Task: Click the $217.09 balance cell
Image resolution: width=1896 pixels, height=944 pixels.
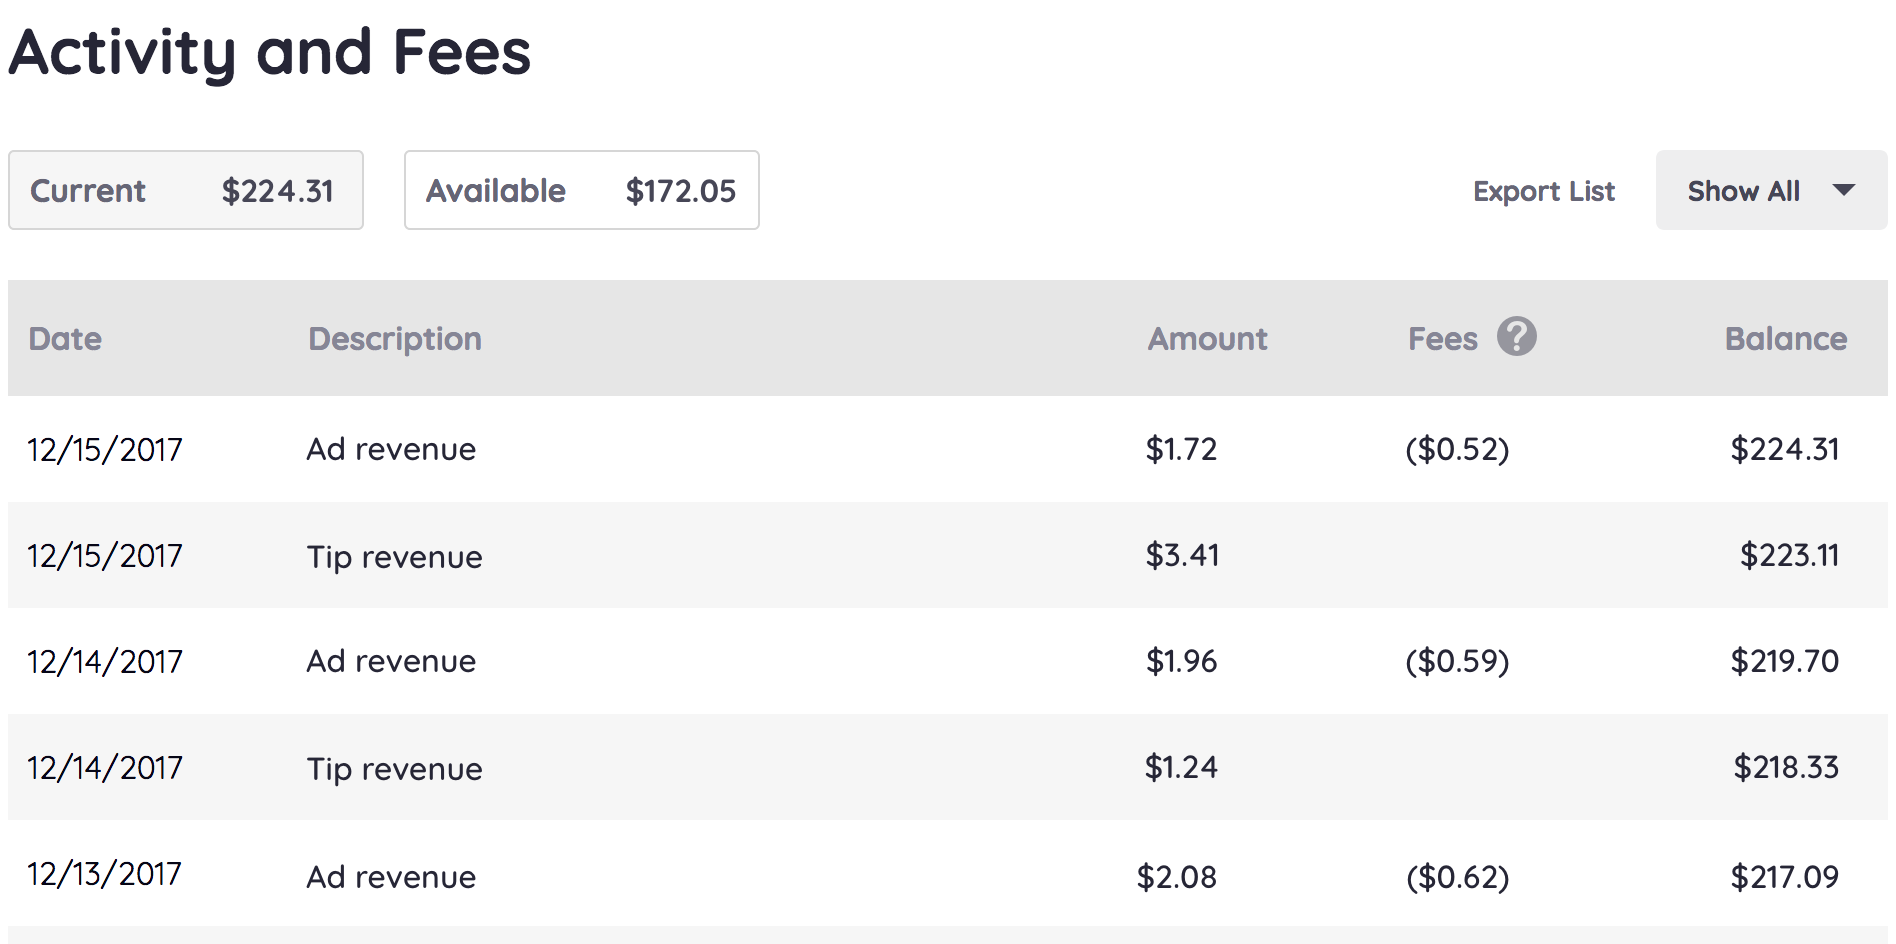Action: (x=1784, y=877)
